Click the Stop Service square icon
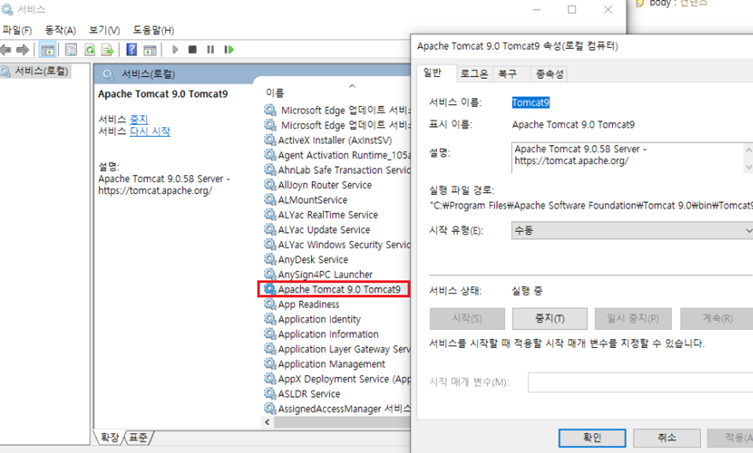 point(193,49)
